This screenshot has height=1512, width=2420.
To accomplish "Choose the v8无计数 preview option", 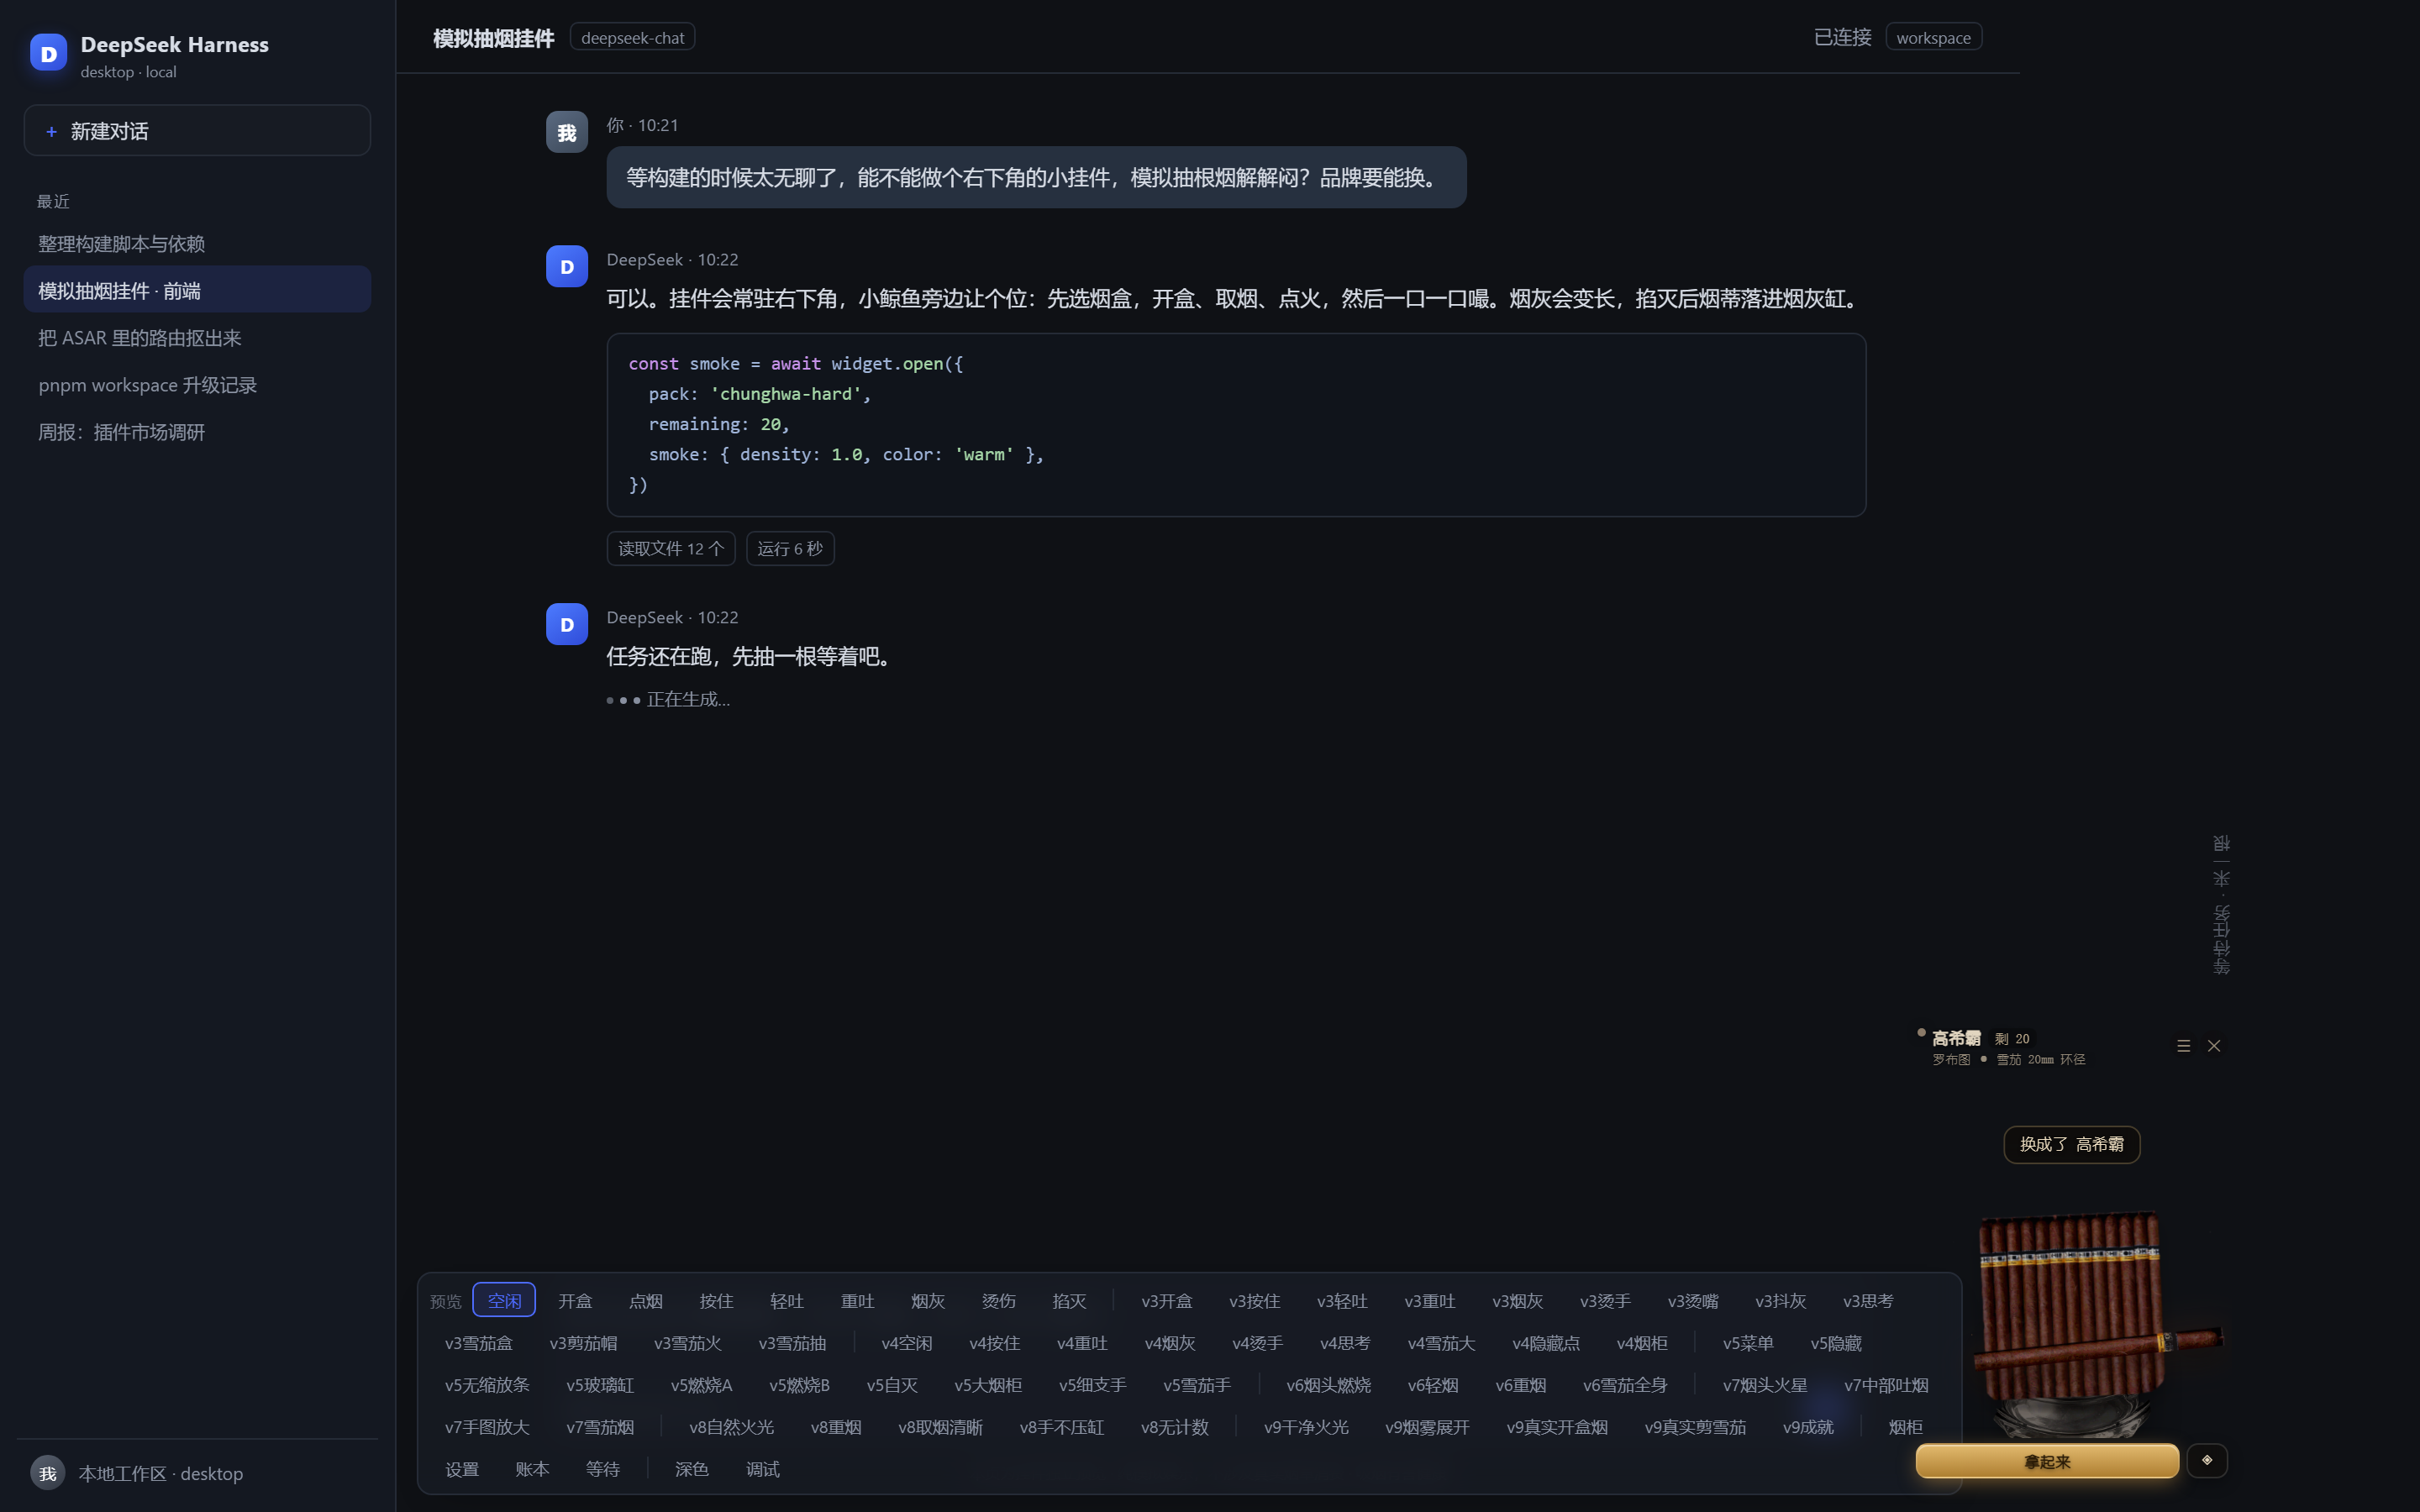I will tap(1175, 1426).
